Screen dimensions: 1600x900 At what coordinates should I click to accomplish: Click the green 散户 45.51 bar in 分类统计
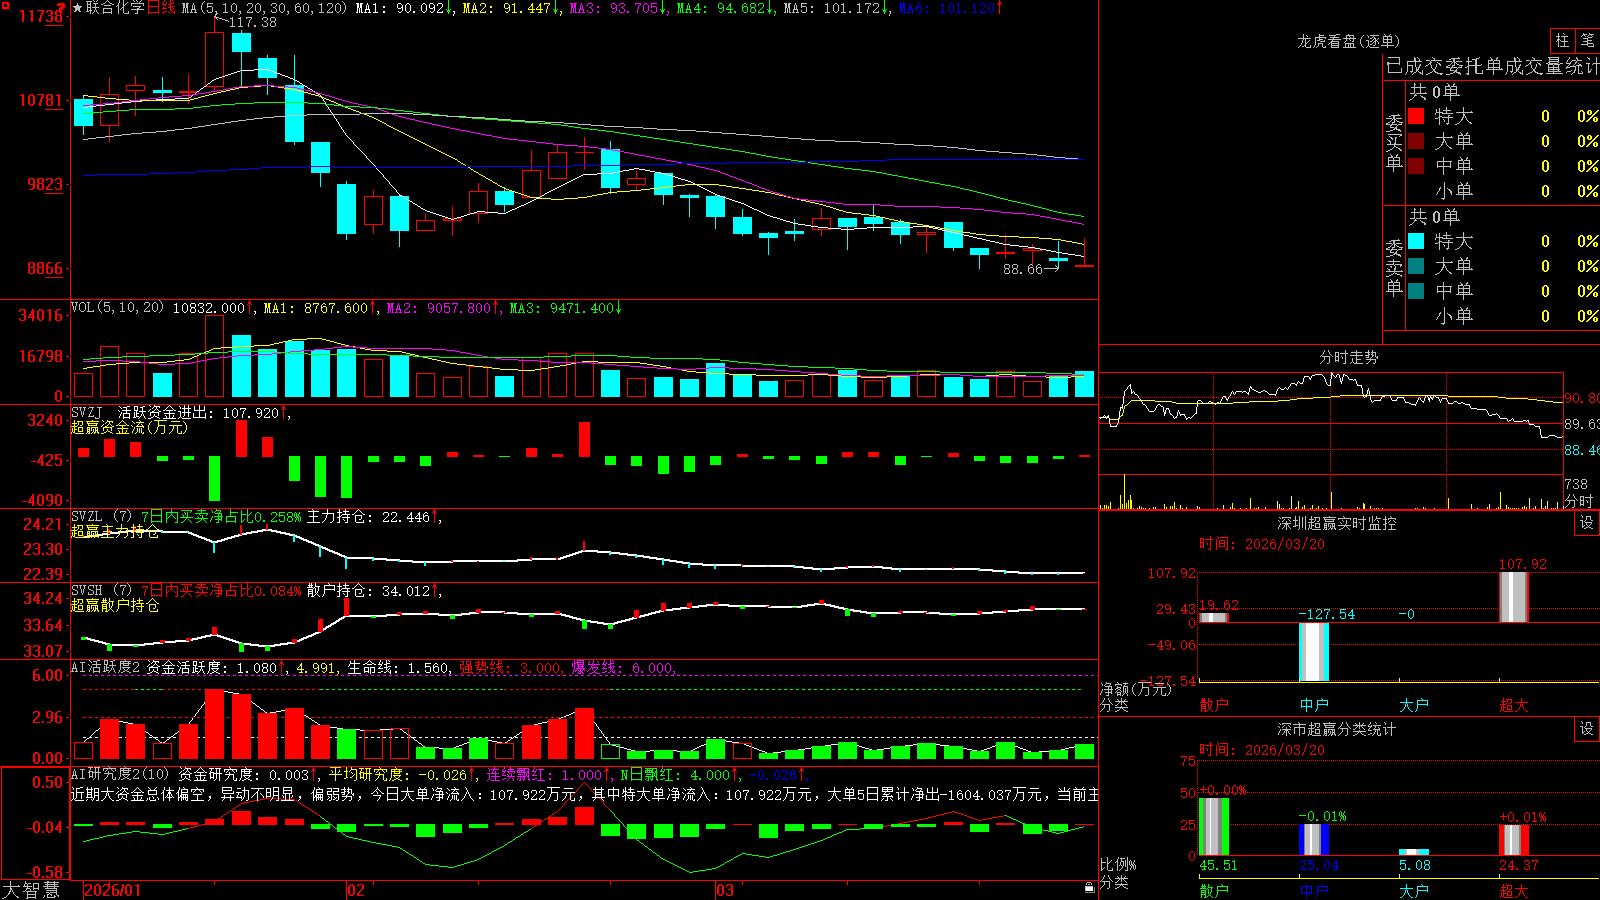click(x=1214, y=827)
